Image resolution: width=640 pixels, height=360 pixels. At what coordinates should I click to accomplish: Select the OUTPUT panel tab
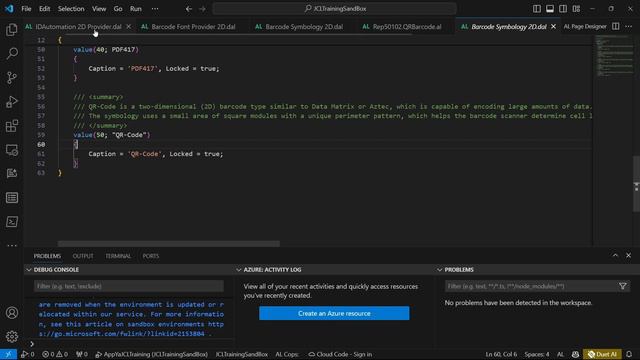tap(83, 256)
